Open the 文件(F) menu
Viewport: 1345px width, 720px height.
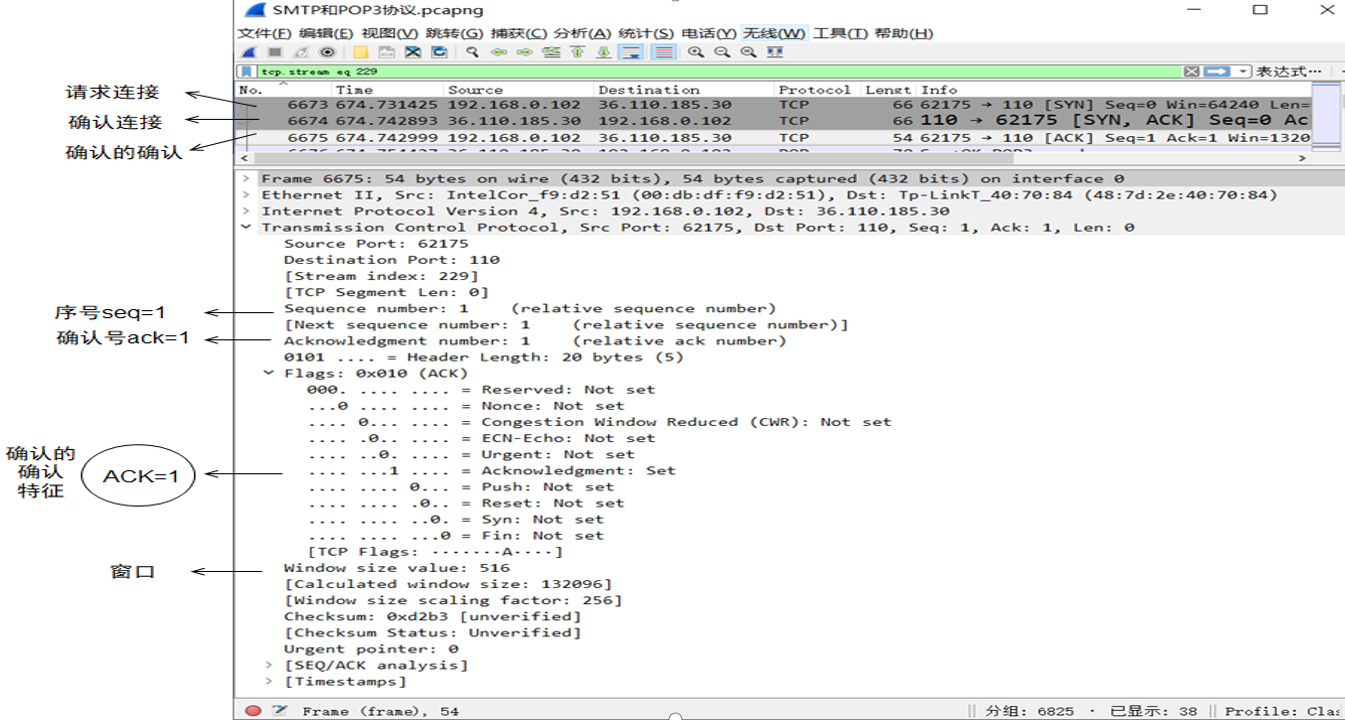(264, 33)
